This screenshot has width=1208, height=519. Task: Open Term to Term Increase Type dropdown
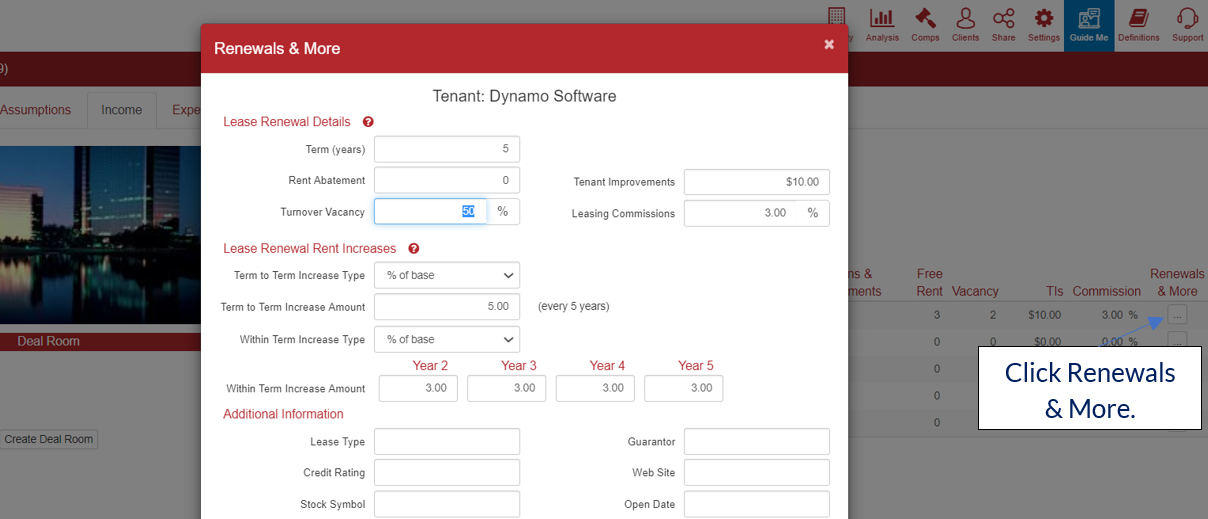click(x=447, y=275)
